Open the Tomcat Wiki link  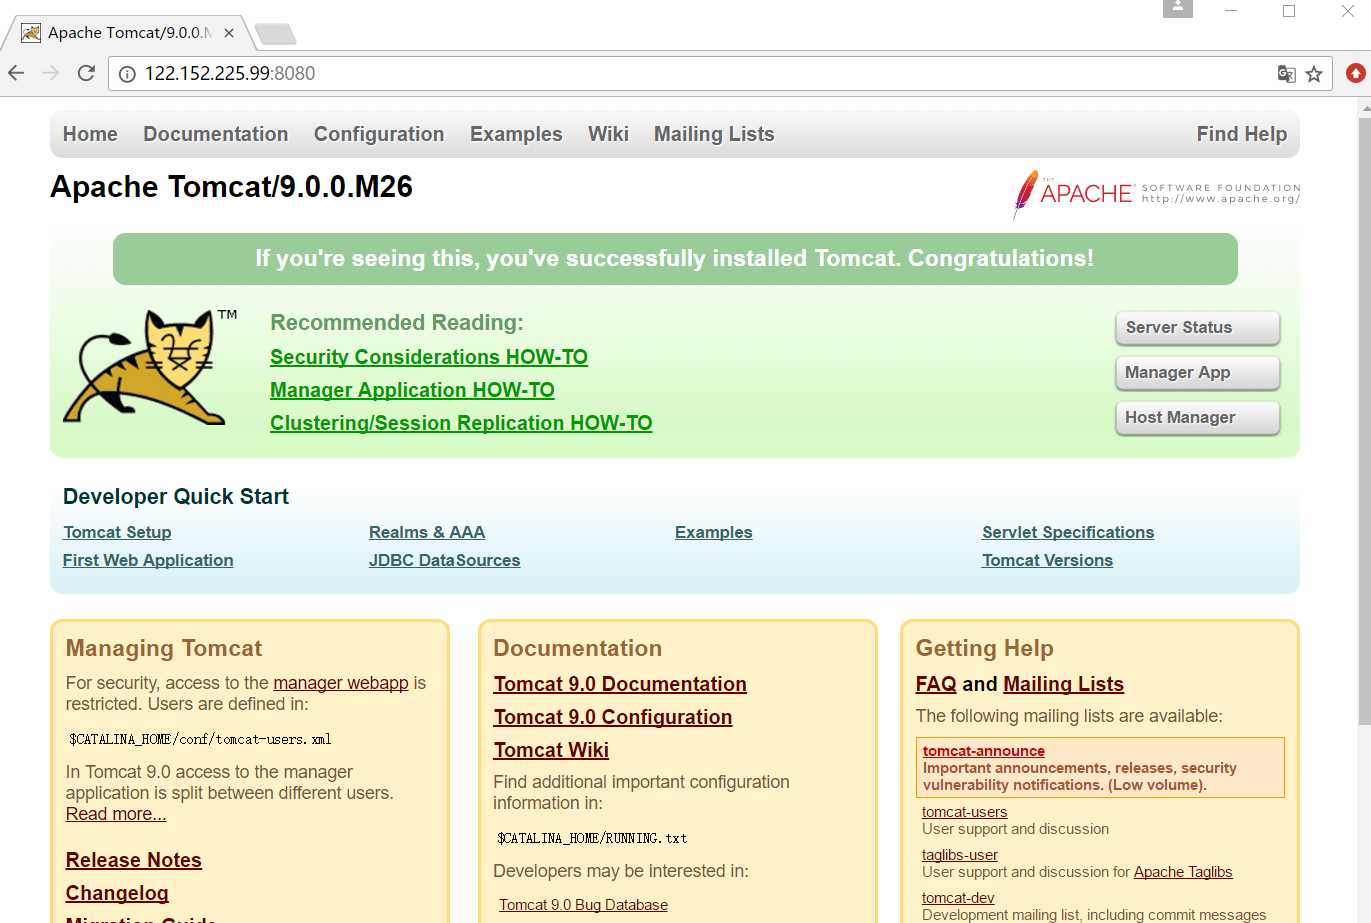point(551,750)
